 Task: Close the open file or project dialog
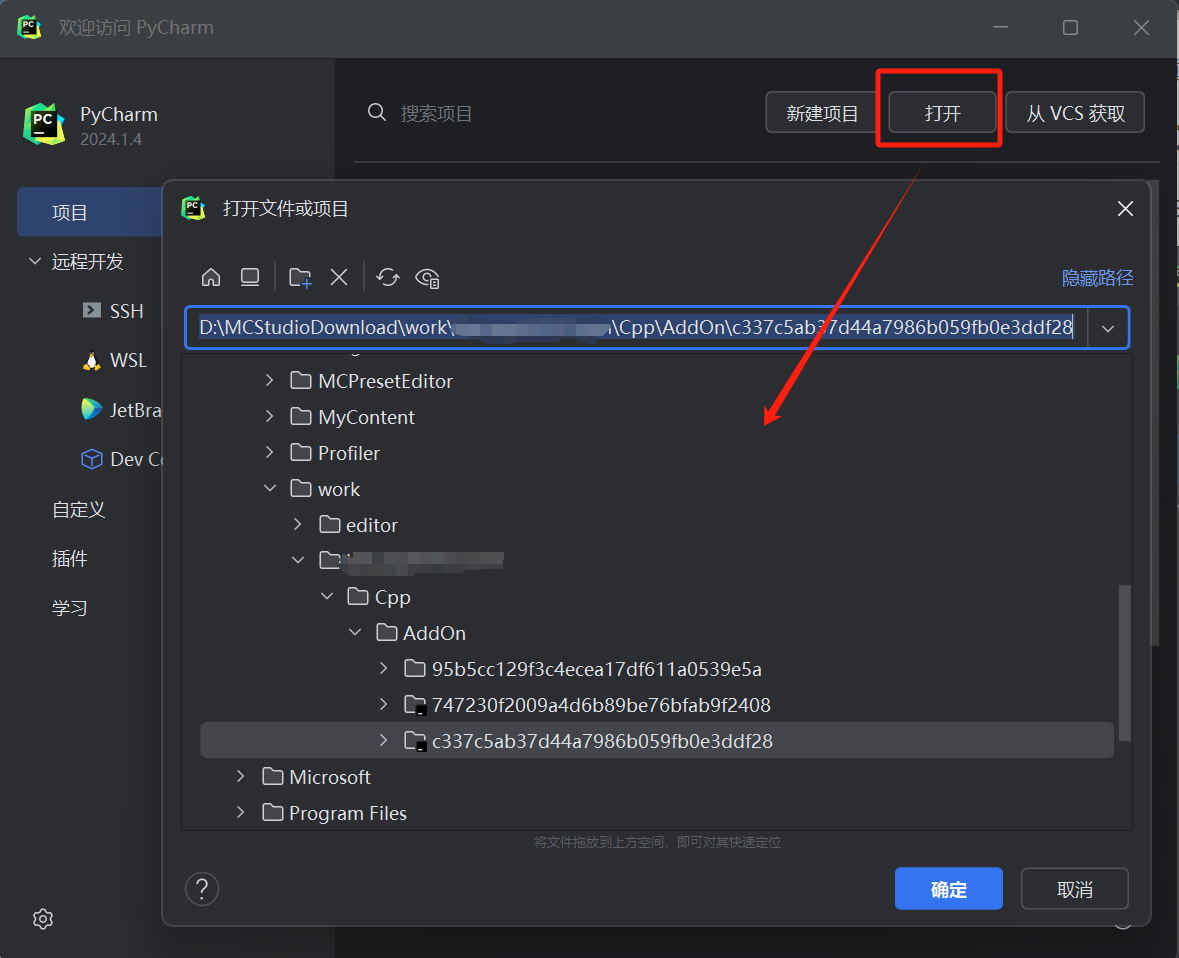coord(1125,208)
